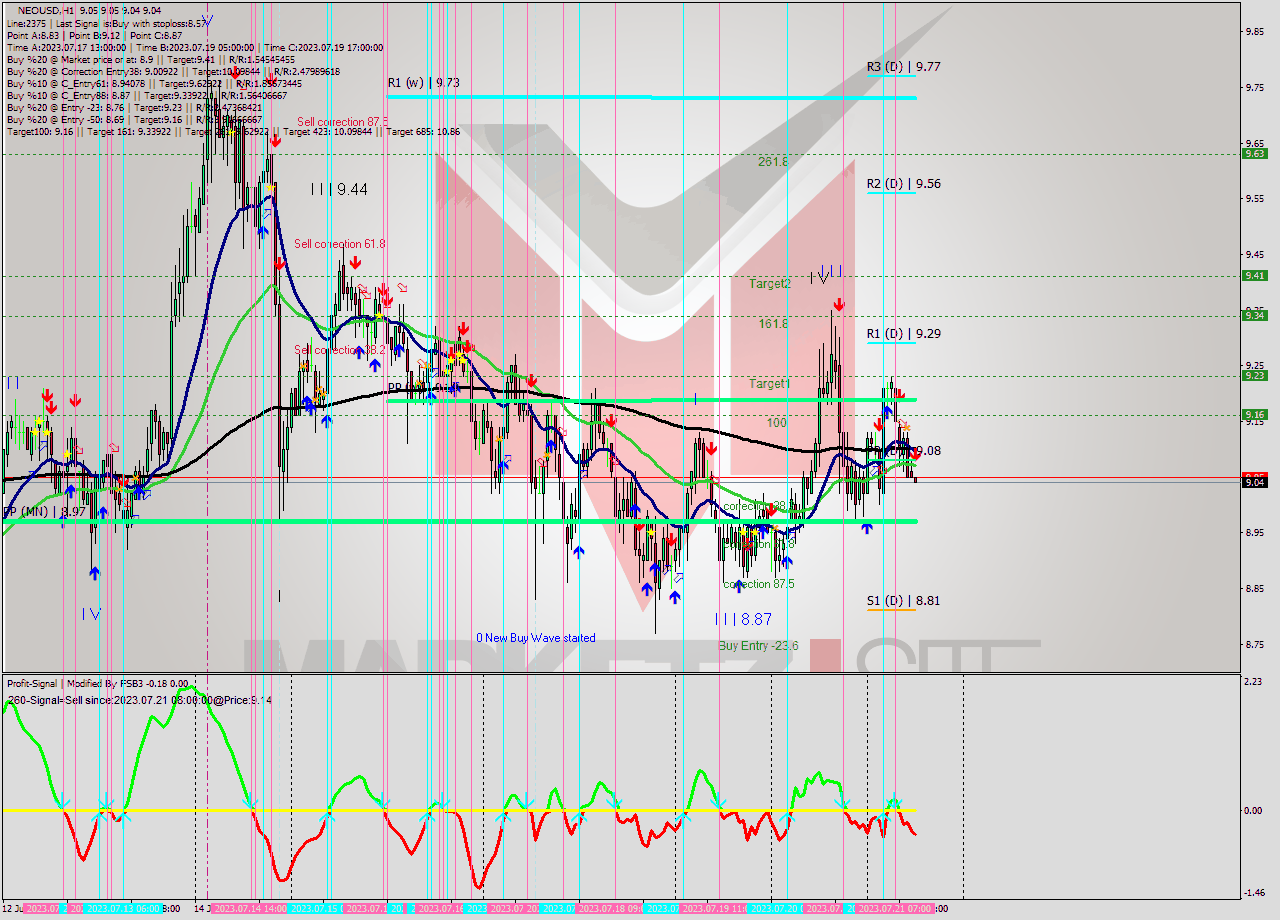Select the 261.8 Fibonacci level label
The width and height of the screenshot is (1280, 920).
point(773,161)
